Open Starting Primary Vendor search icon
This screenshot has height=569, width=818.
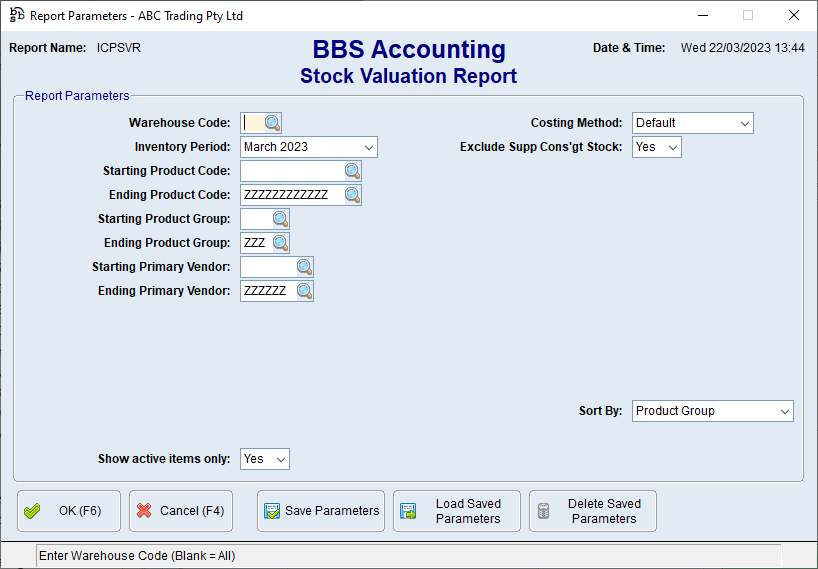[304, 267]
